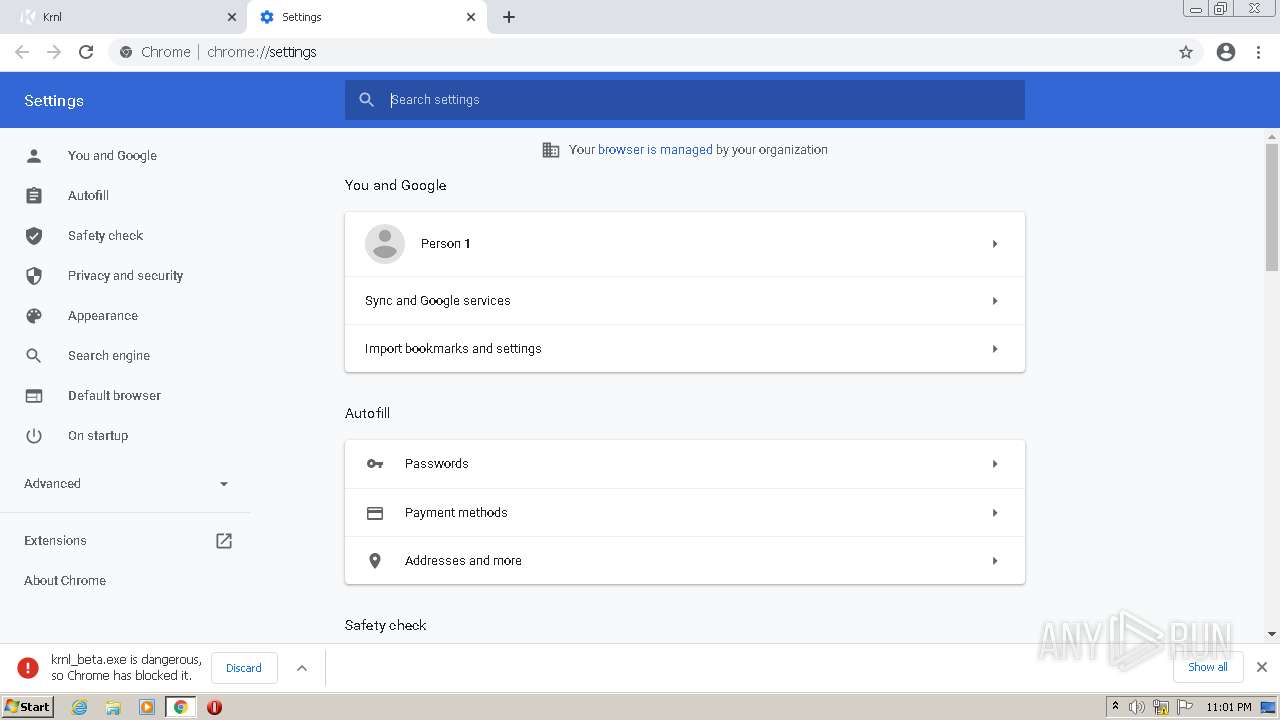Open media player icon in taskbar
The height and width of the screenshot is (720, 1280).
pos(147,707)
